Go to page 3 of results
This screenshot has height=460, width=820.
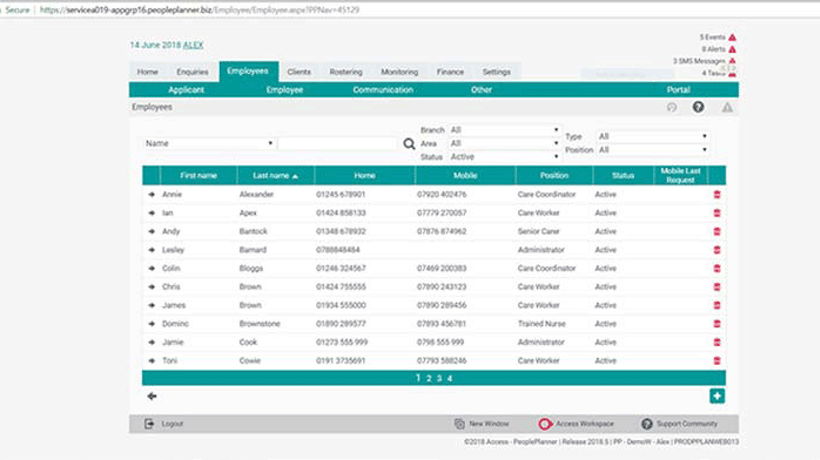[x=439, y=378]
